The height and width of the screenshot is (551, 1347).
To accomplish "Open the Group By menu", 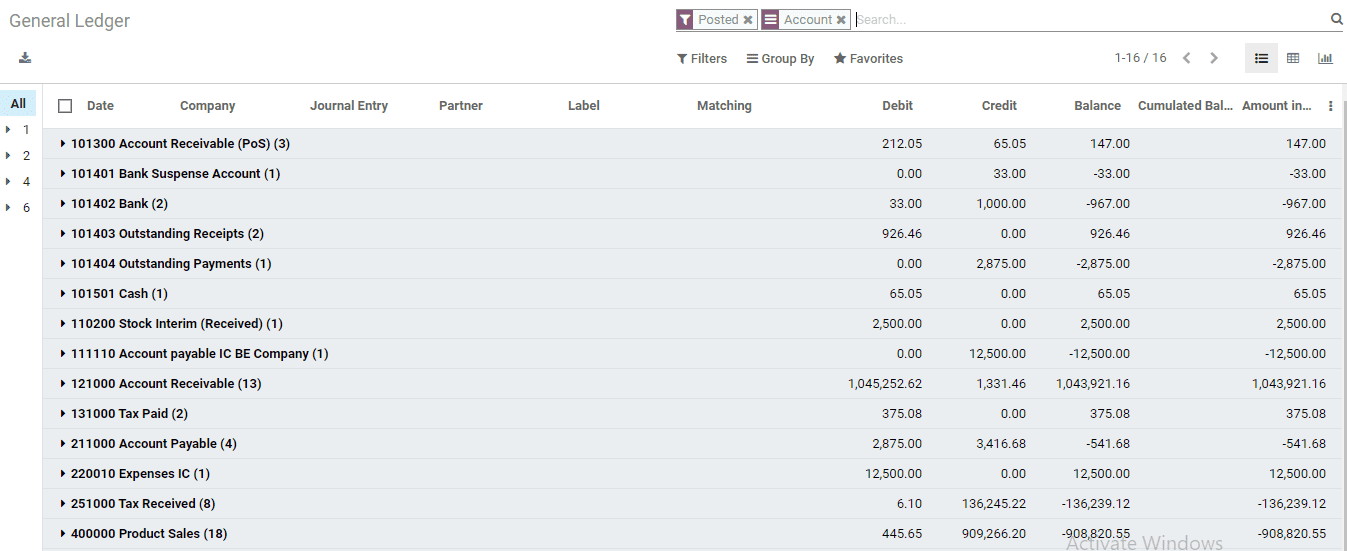I will click(780, 59).
